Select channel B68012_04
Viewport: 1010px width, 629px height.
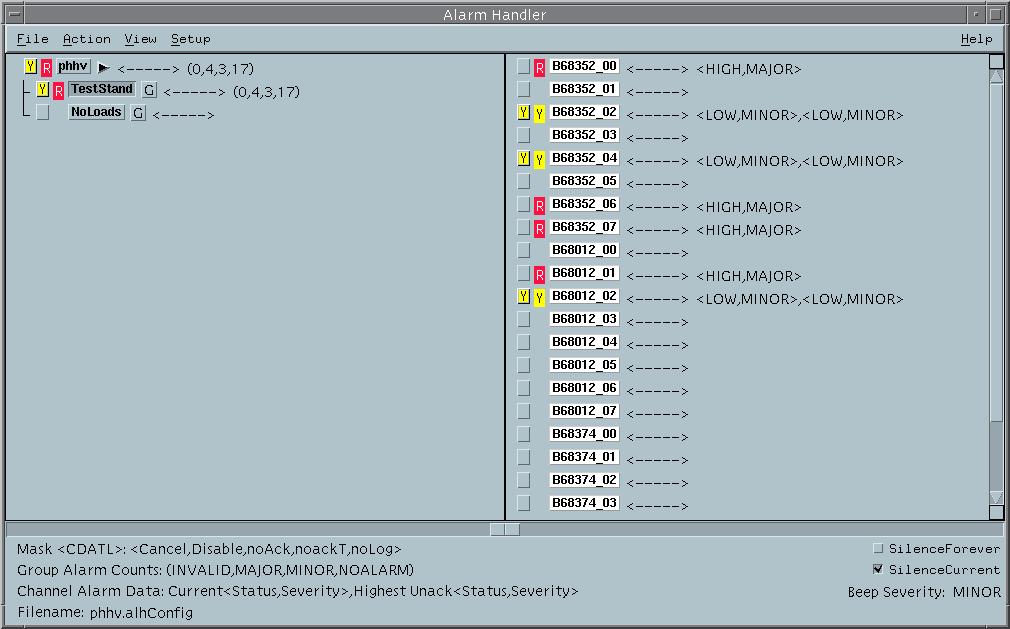(x=584, y=343)
